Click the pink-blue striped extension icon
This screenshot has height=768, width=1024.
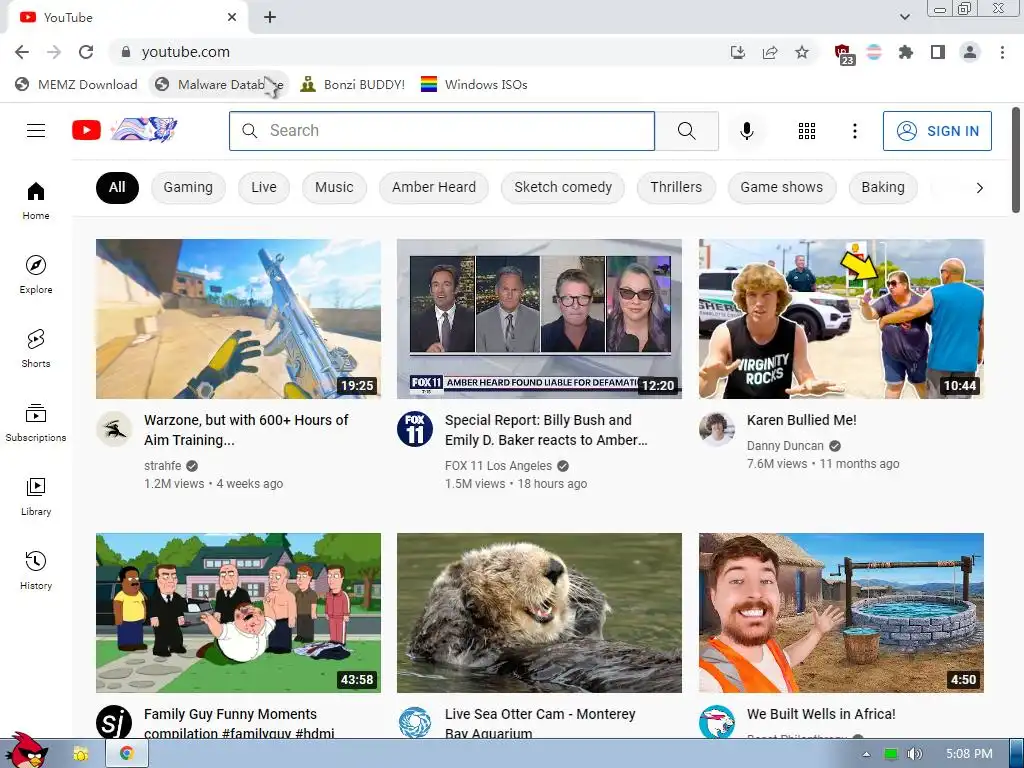874,52
